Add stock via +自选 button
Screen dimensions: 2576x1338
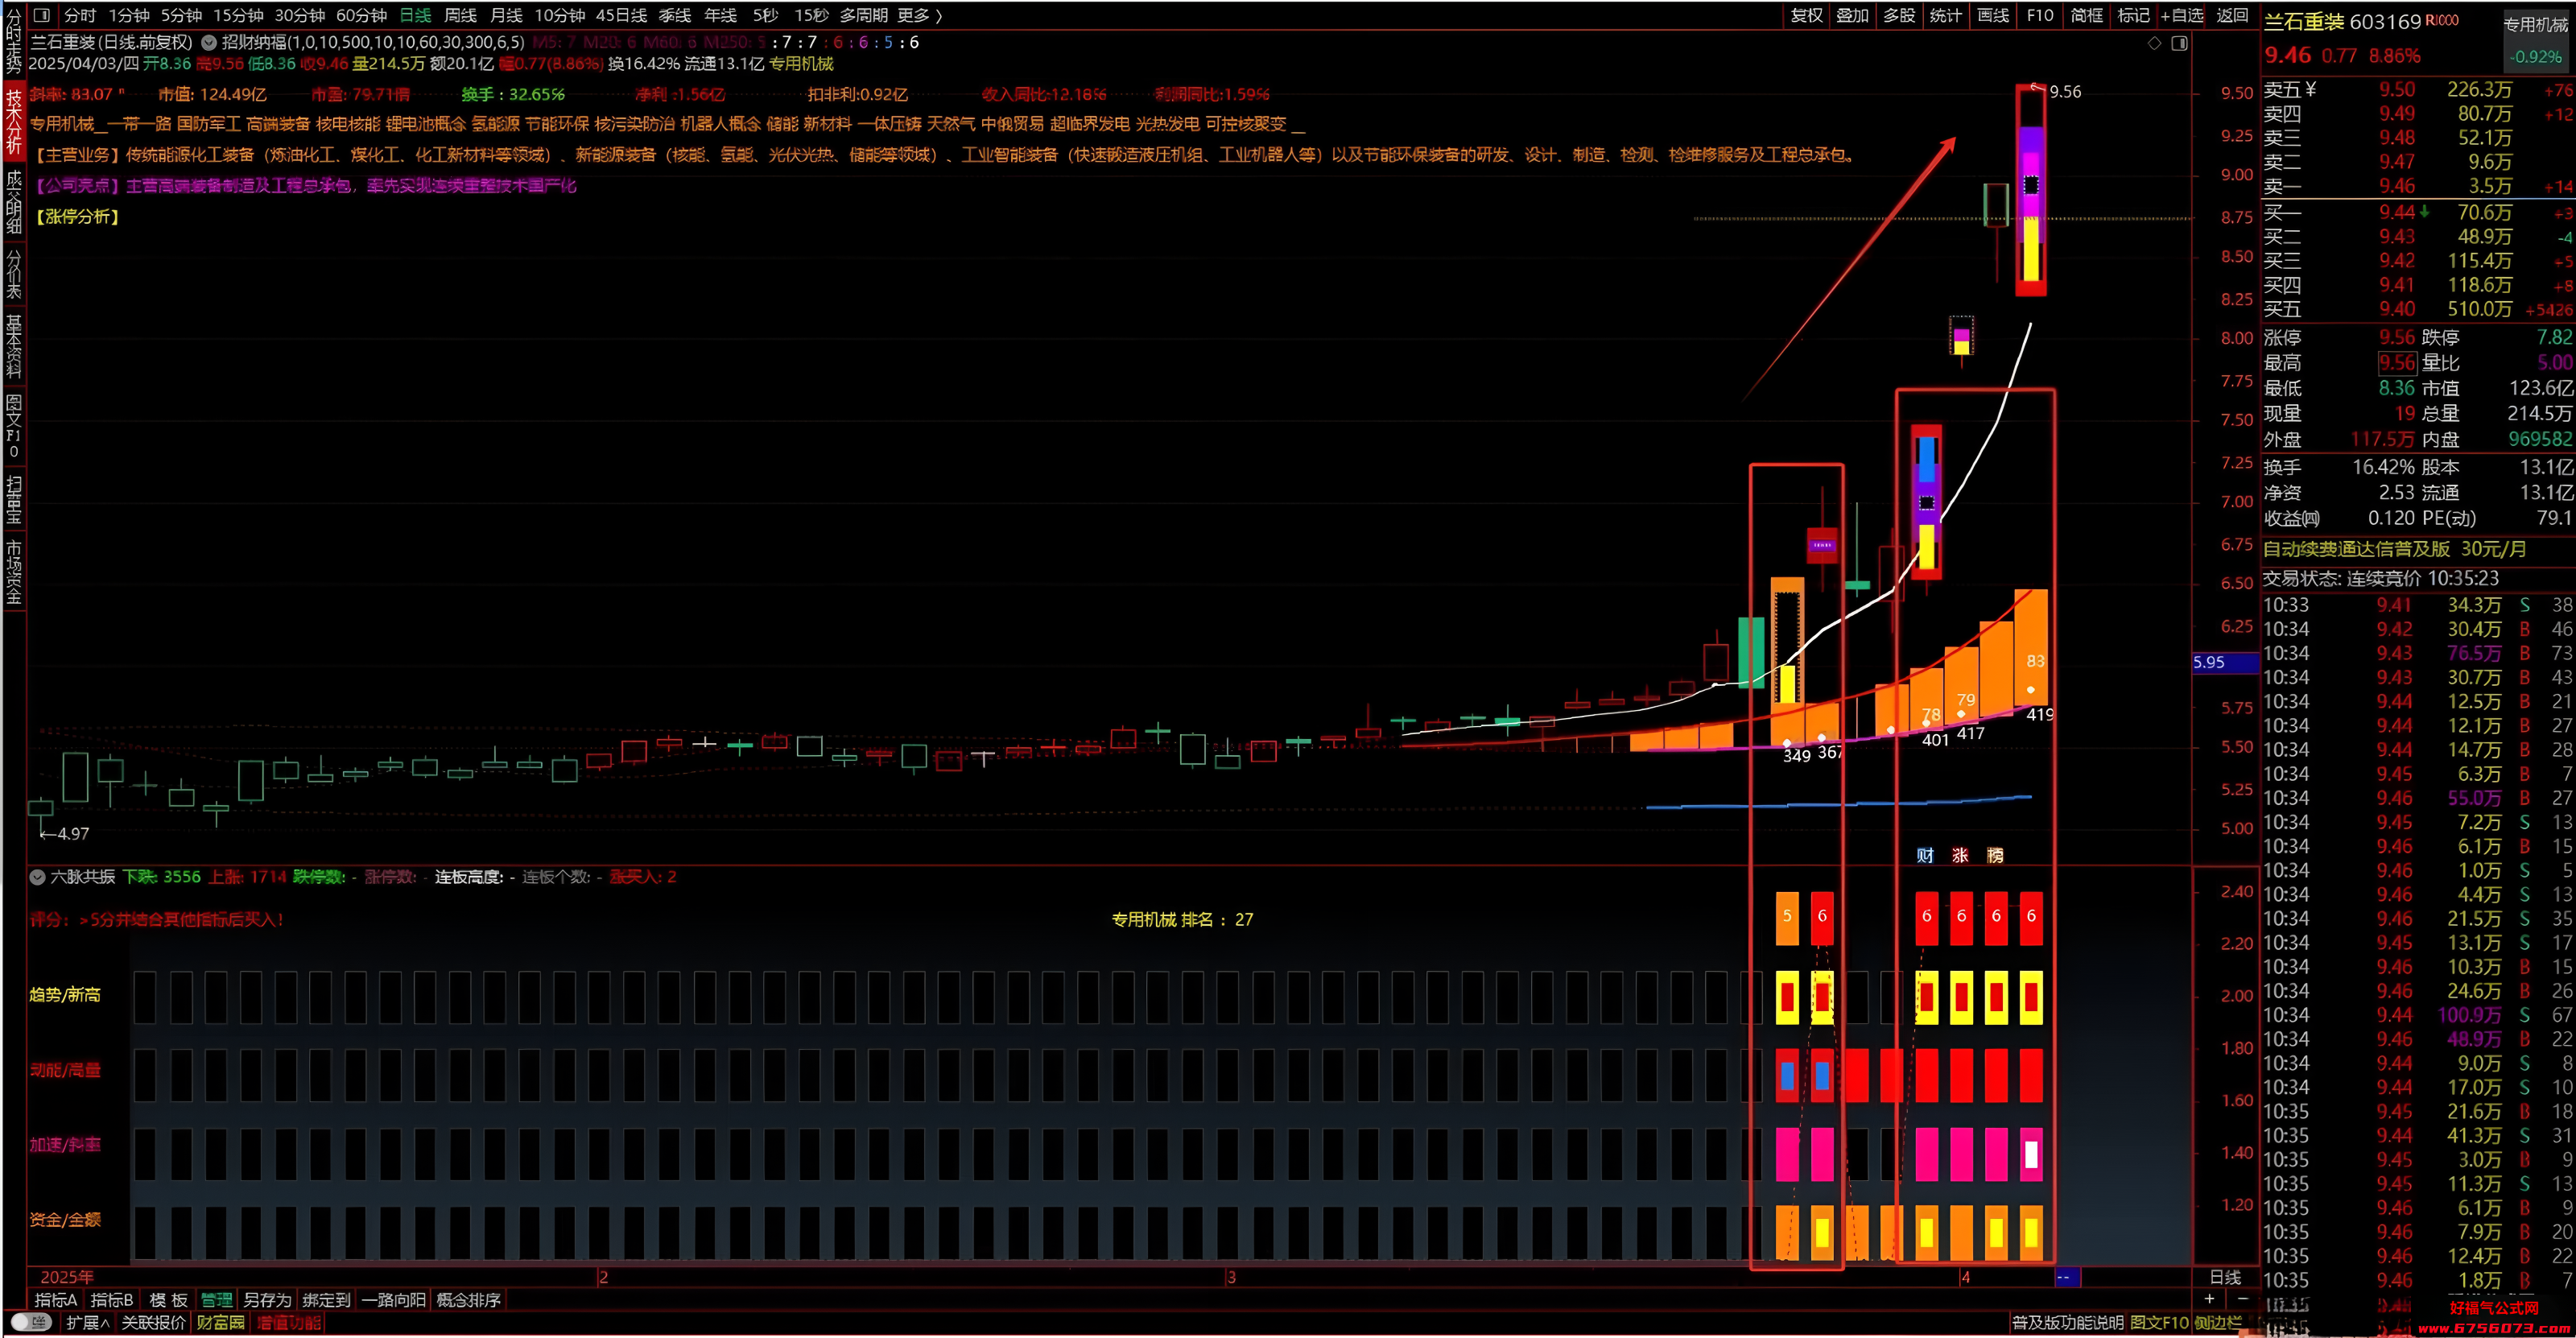[2182, 15]
